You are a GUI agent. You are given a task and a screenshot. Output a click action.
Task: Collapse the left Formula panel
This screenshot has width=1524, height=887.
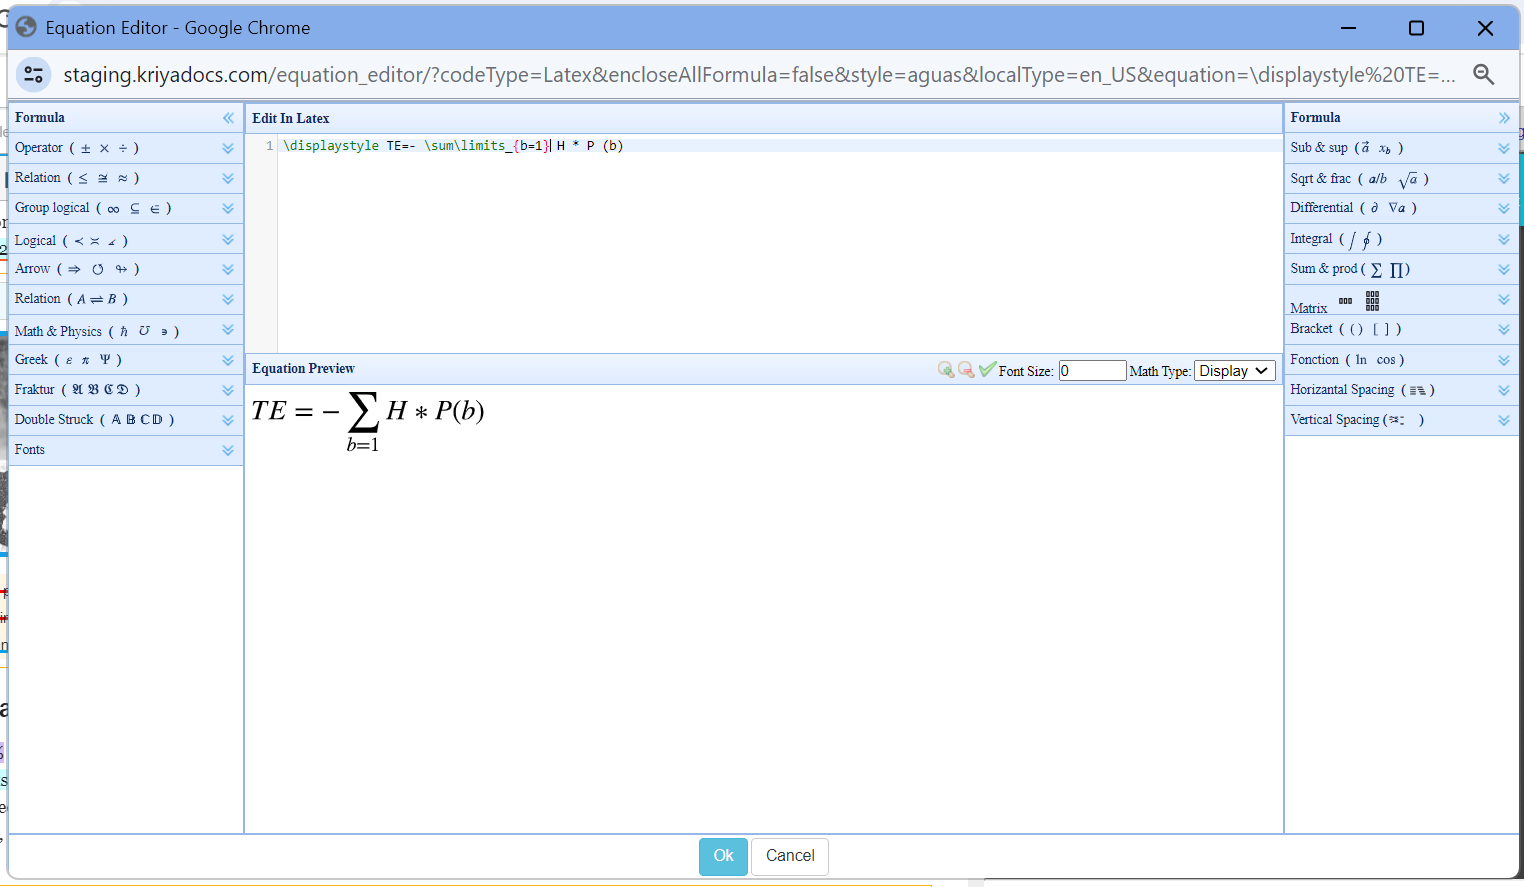coord(229,117)
